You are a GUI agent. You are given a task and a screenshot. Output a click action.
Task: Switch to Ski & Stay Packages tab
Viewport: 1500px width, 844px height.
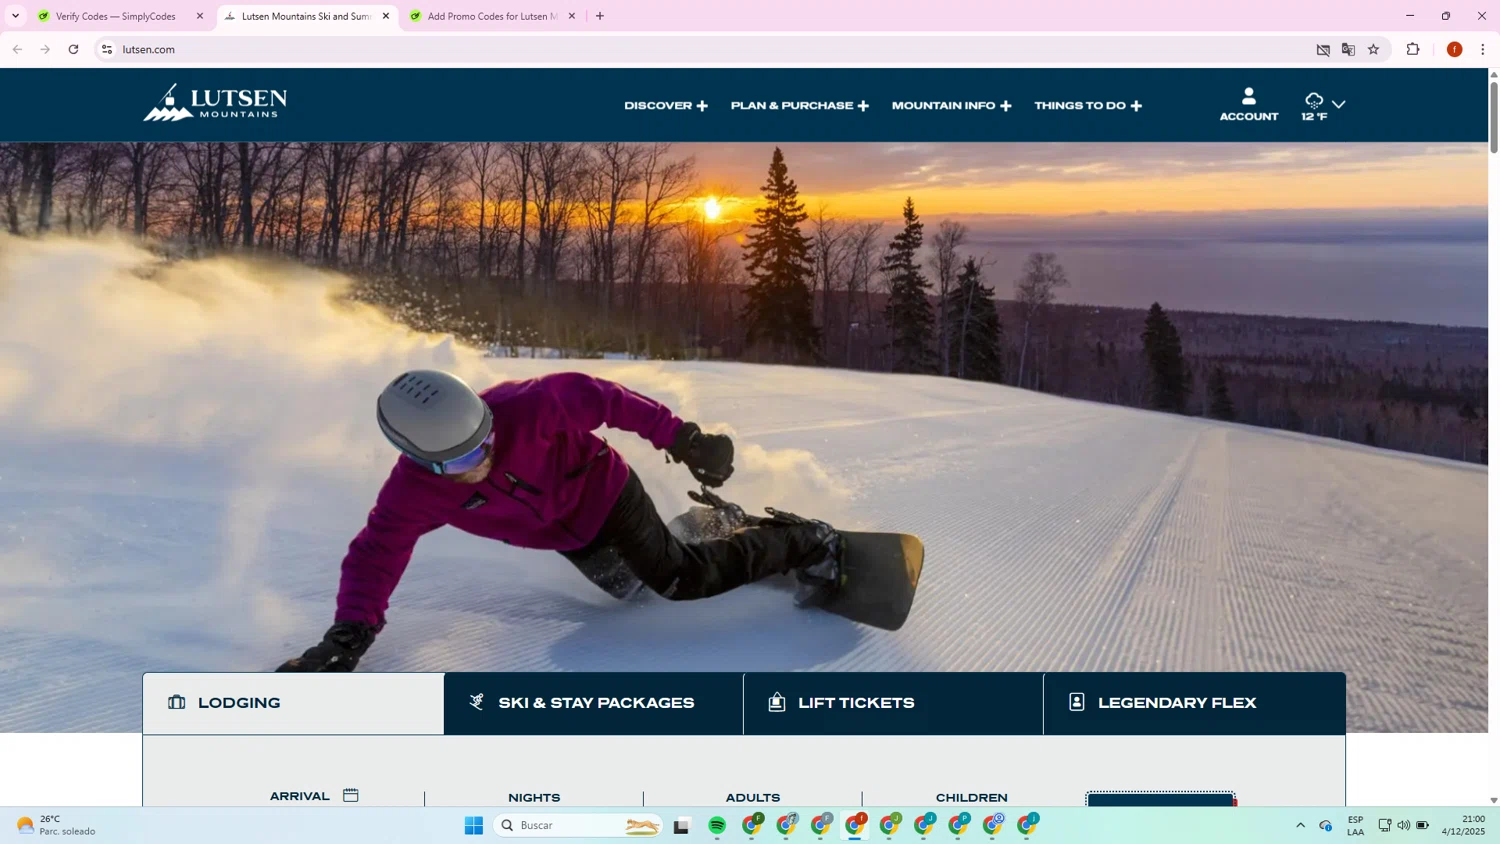click(594, 703)
